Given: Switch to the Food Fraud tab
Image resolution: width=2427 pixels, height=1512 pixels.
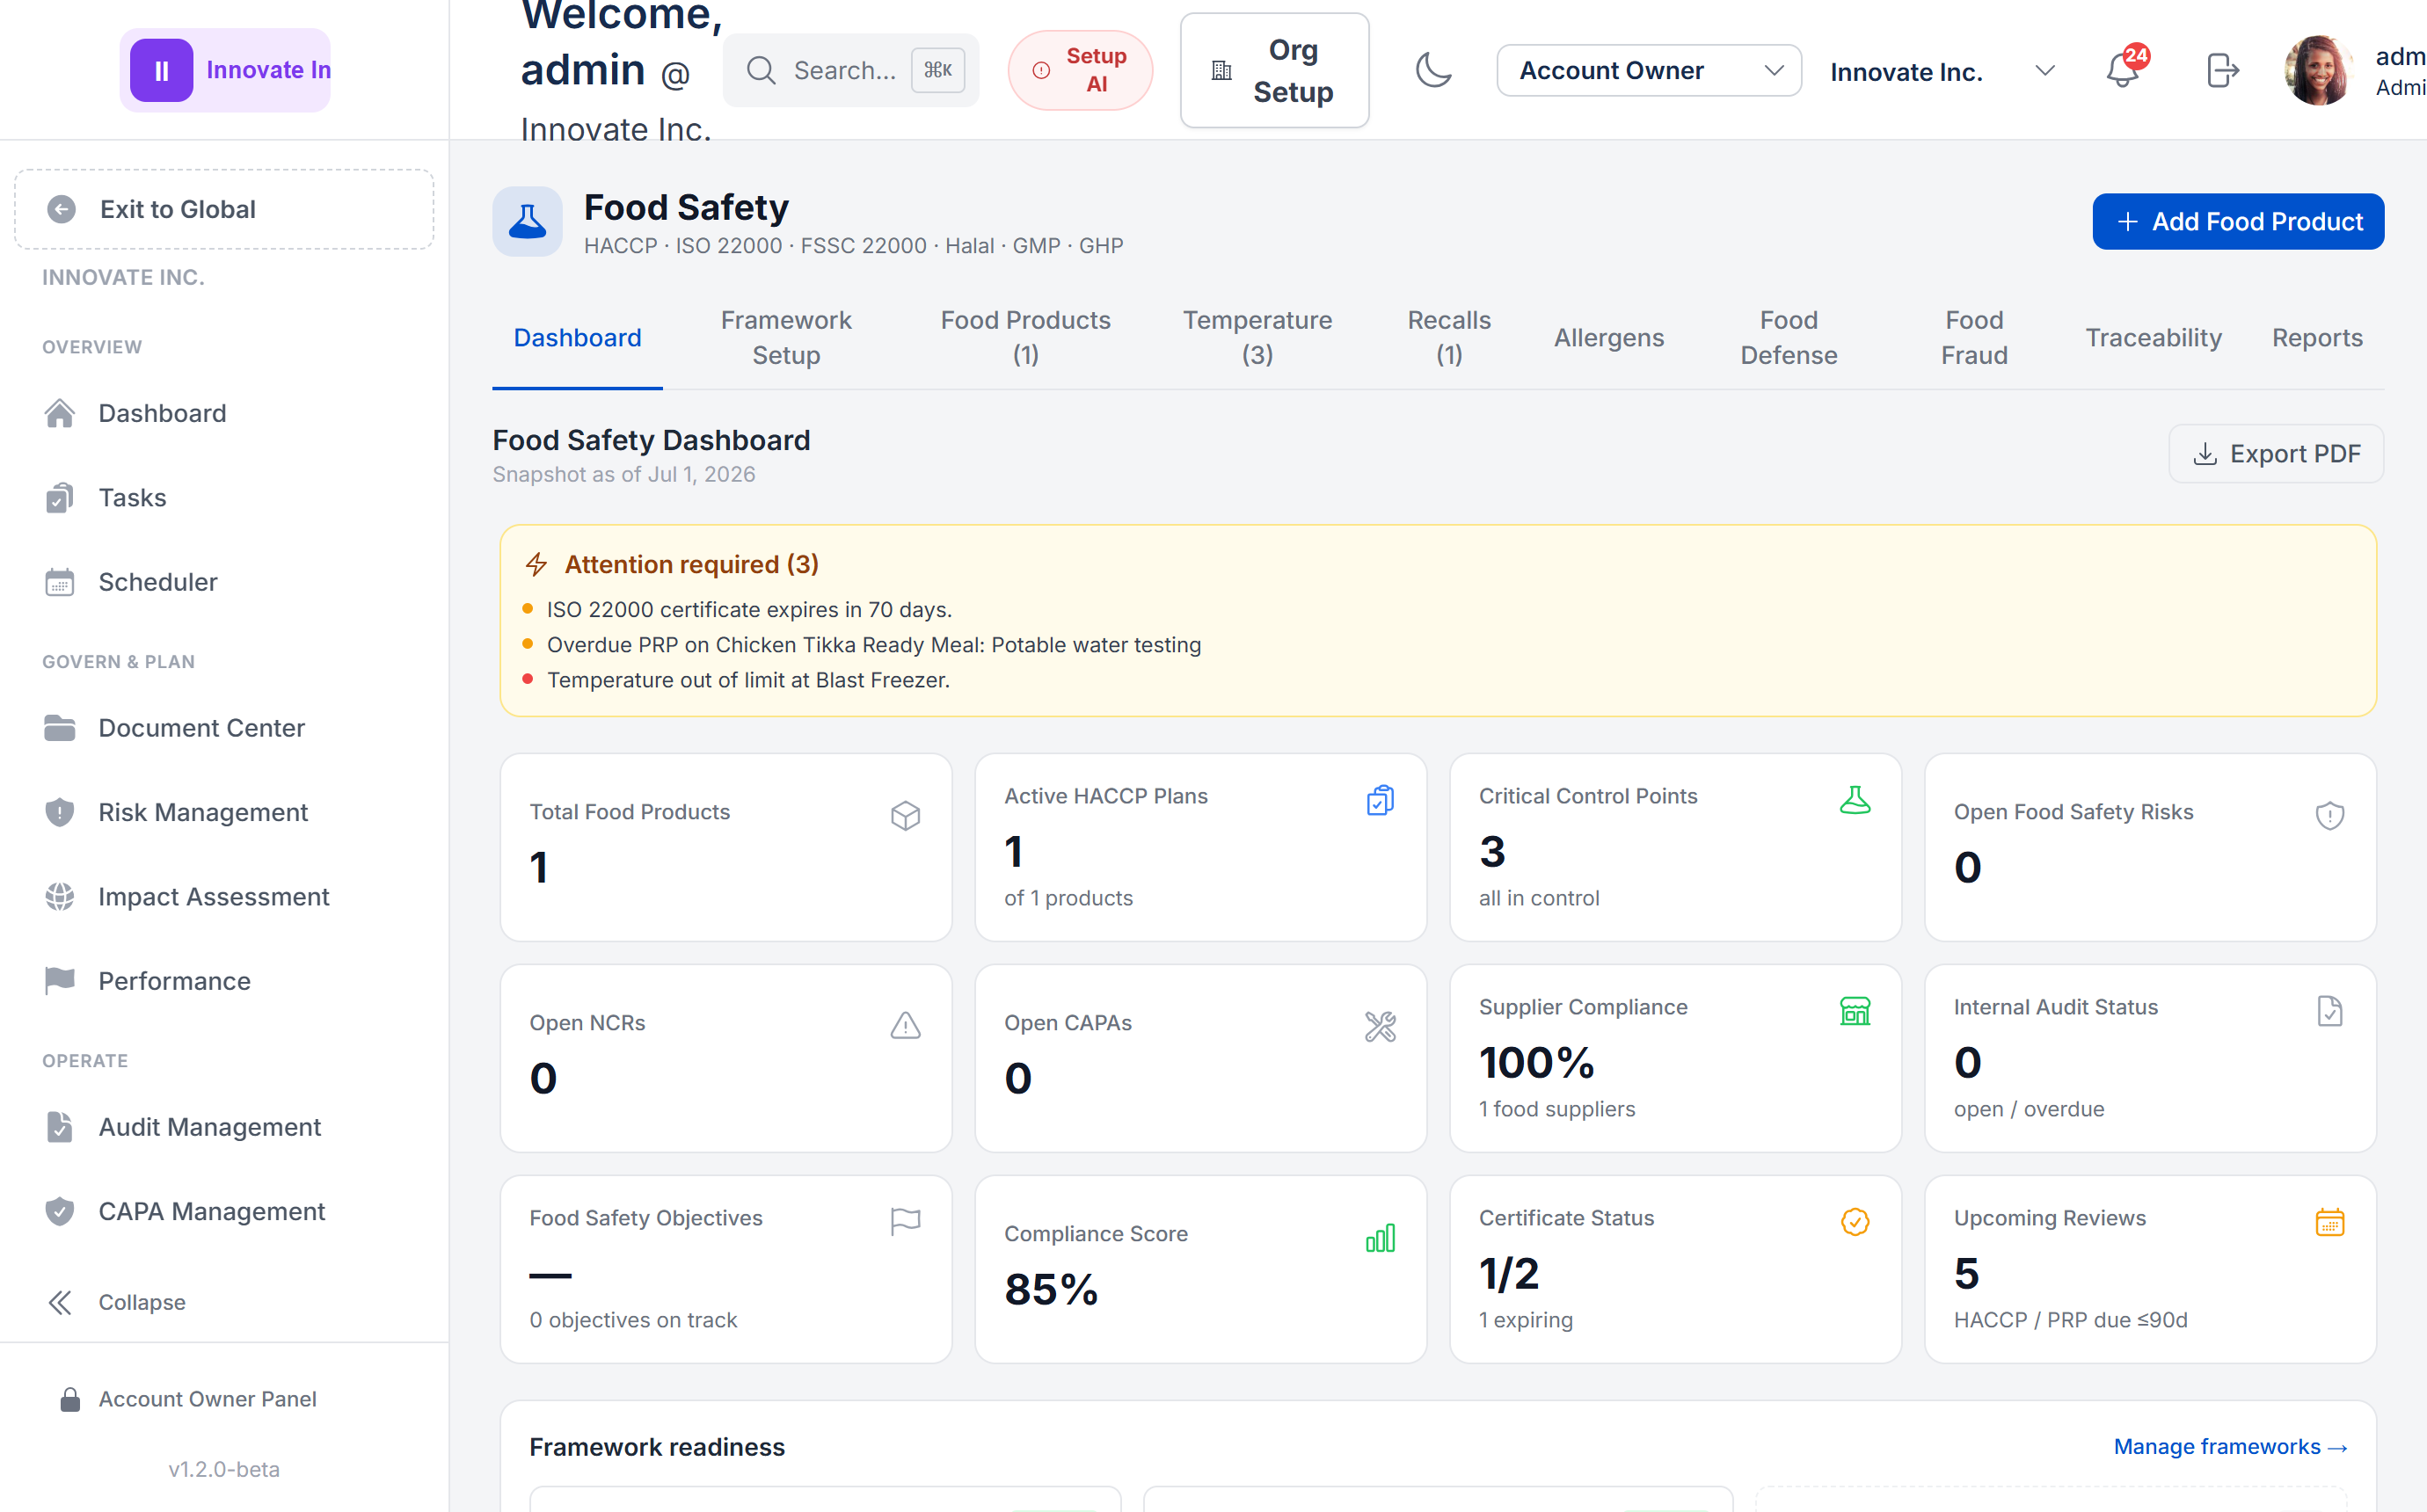Looking at the screenshot, I should click(1974, 338).
